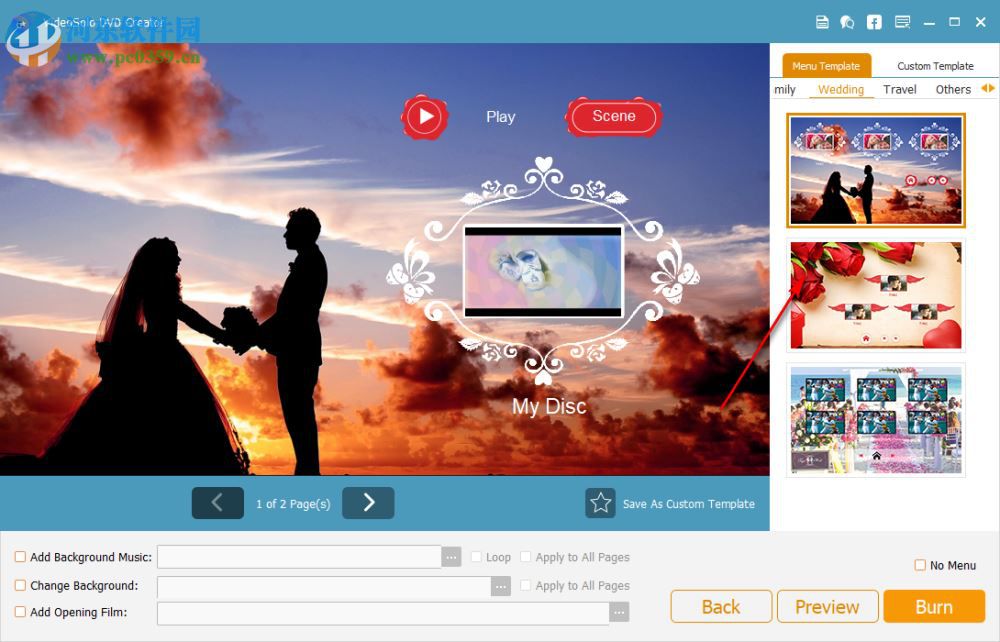Click the Burn button
The image size is (1000, 642).
(934, 606)
